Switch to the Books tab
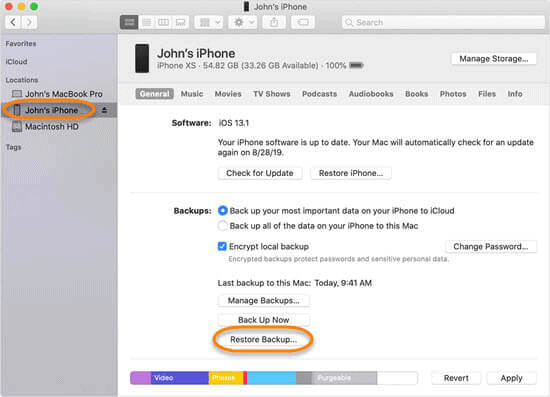This screenshot has height=397, width=550. (416, 94)
